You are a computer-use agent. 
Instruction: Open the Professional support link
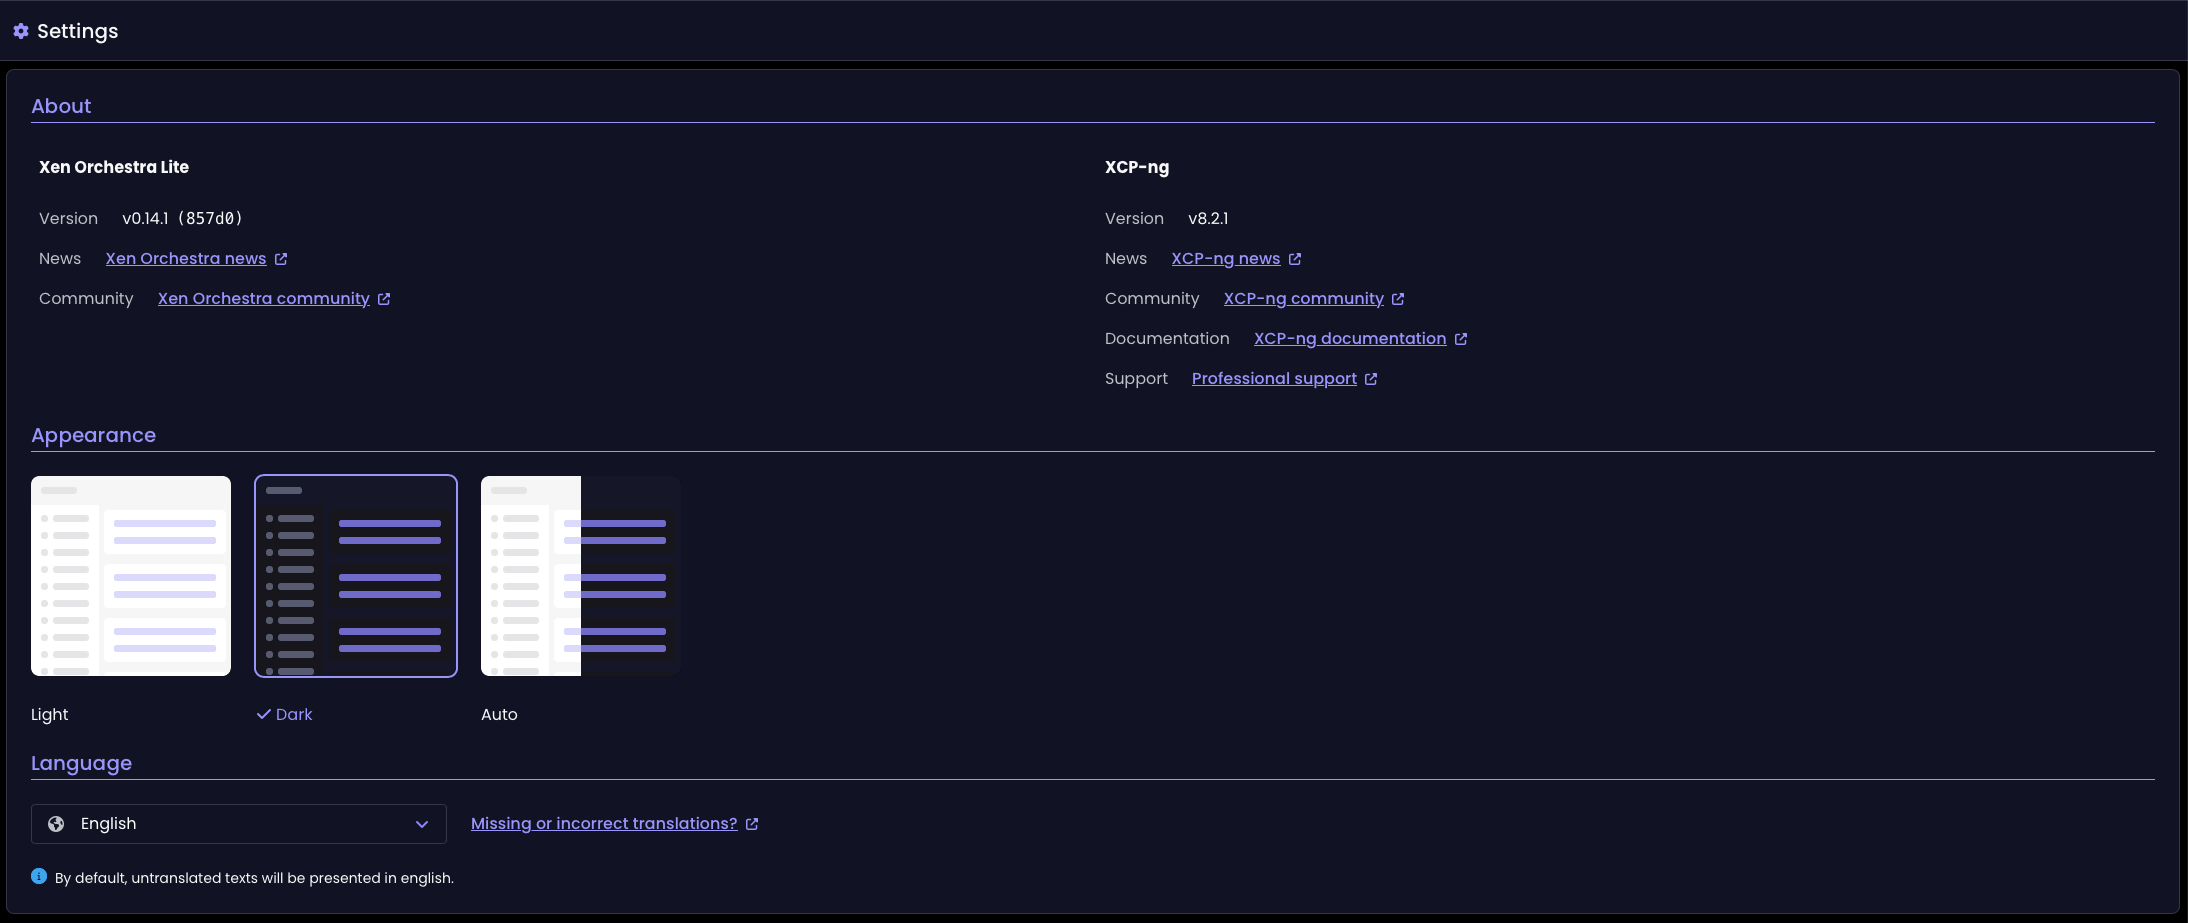(x=1274, y=378)
